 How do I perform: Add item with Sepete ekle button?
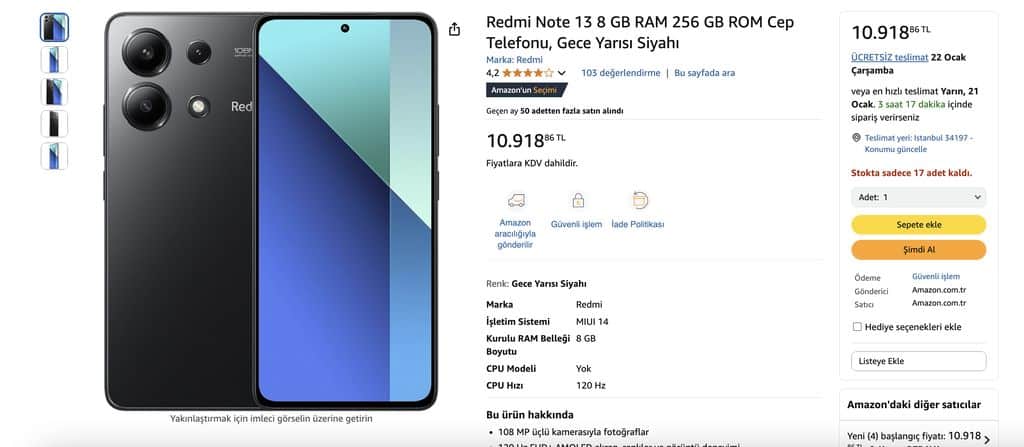pyautogui.click(x=918, y=225)
